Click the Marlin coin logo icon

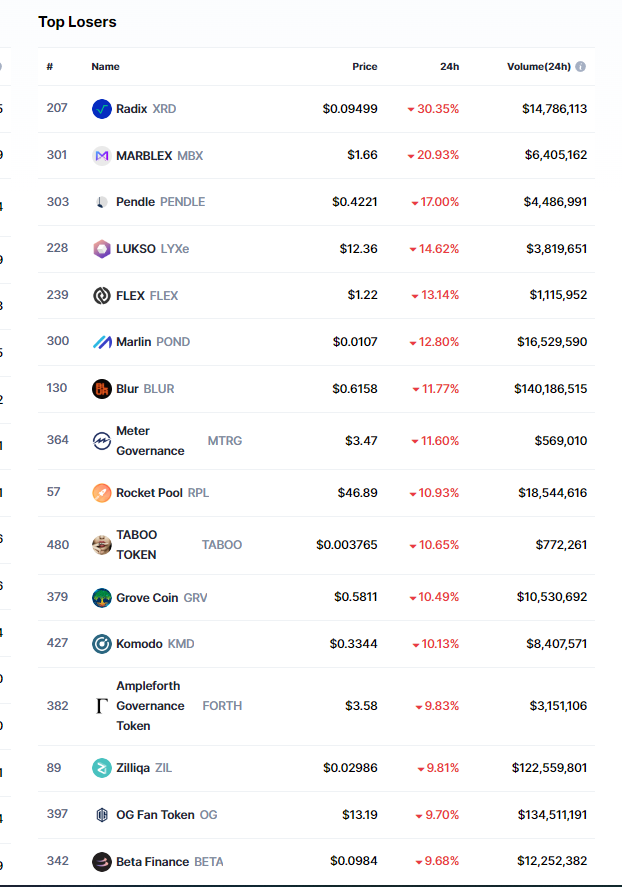coord(101,342)
